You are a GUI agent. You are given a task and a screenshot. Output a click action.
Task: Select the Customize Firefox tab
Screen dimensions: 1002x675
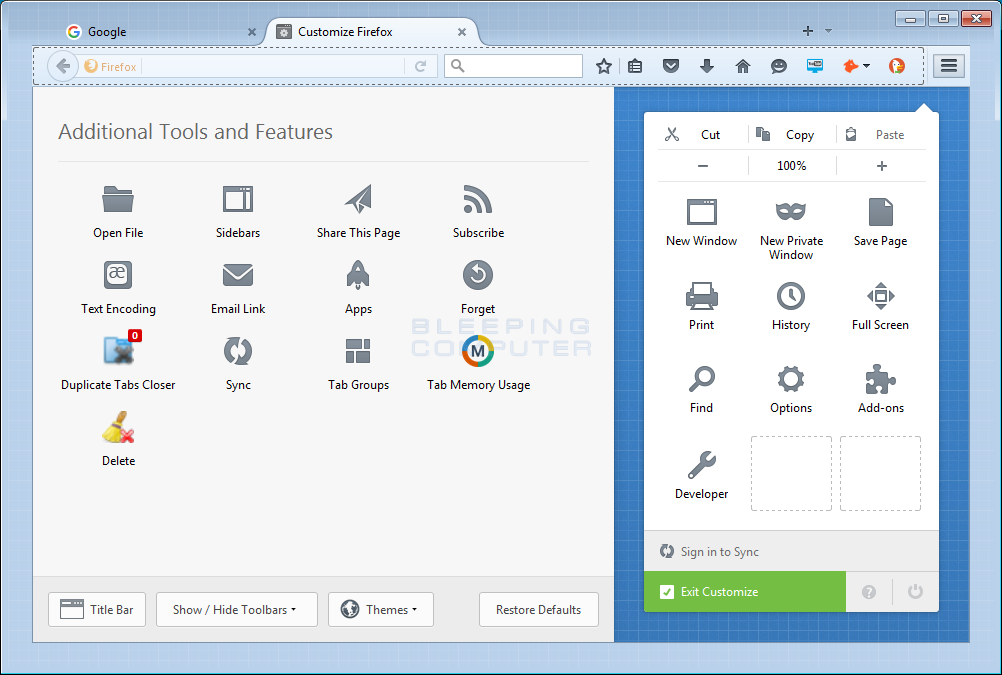371,31
